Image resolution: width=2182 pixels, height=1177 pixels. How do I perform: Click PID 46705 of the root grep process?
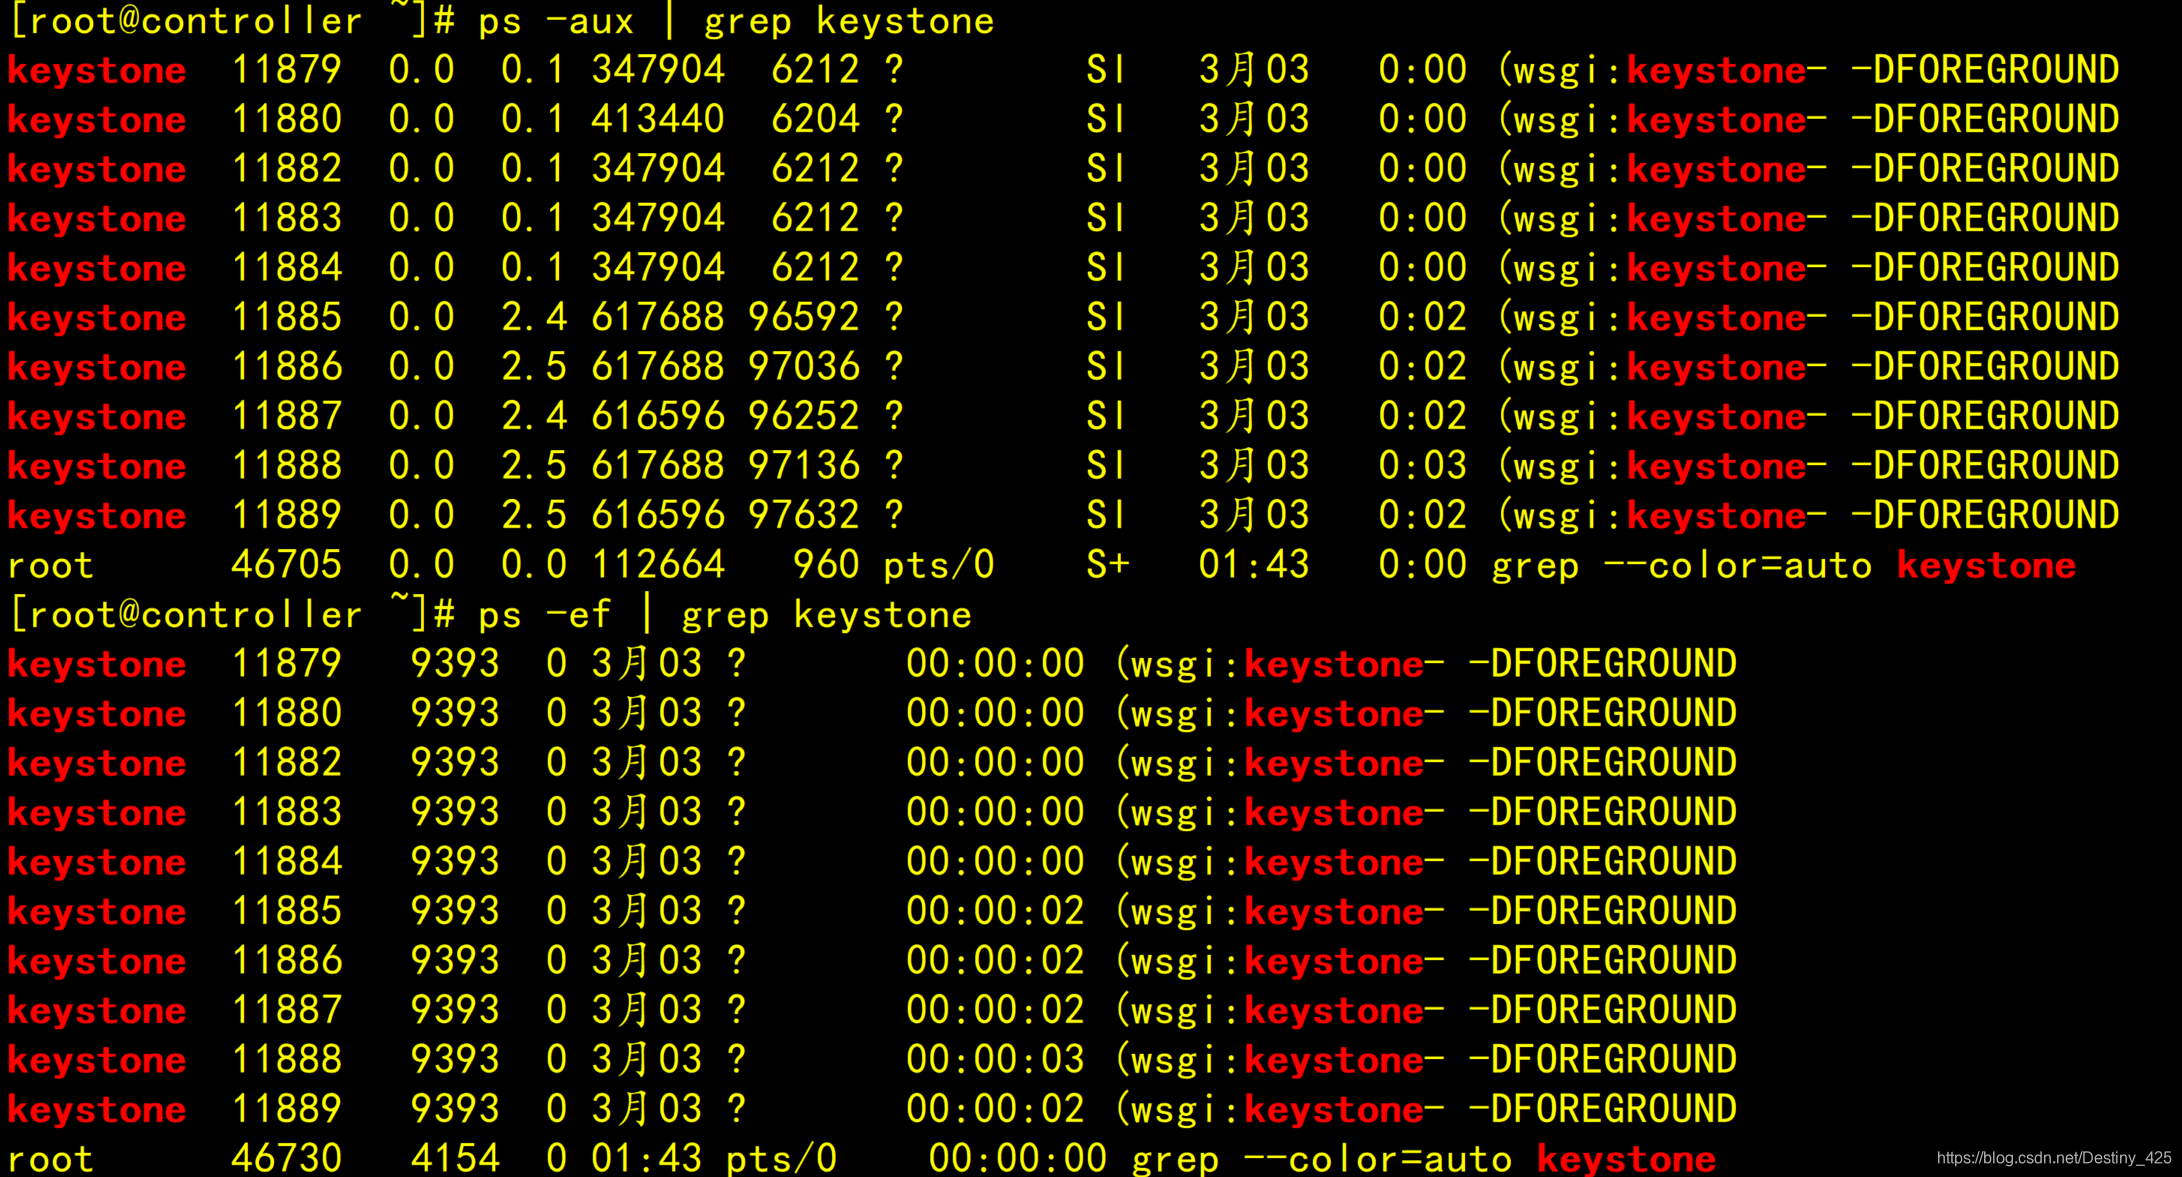pyautogui.click(x=286, y=565)
